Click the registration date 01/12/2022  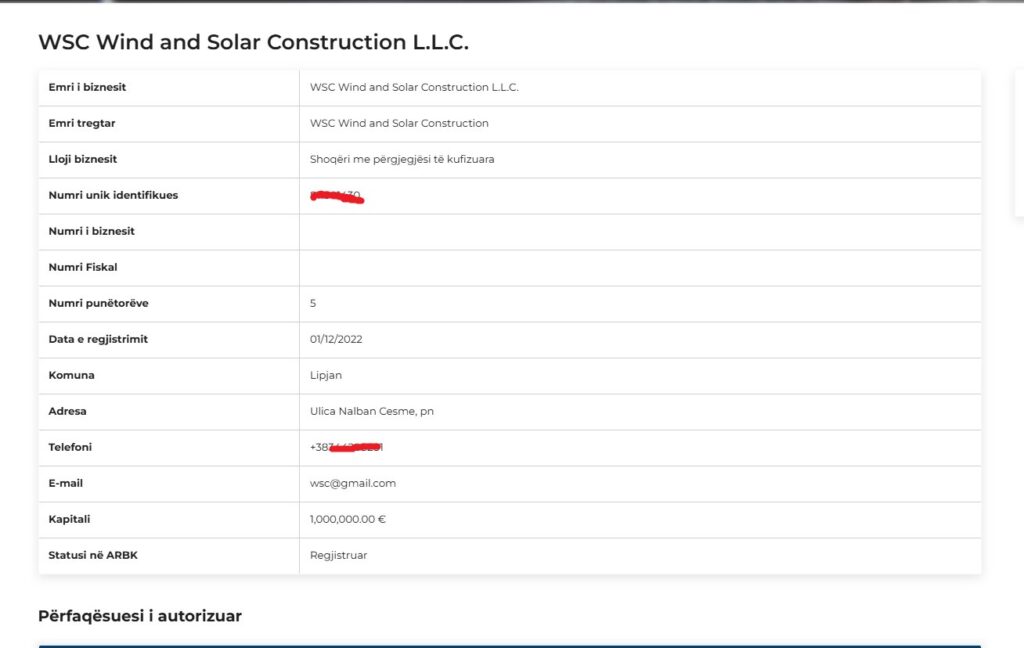click(x=336, y=339)
